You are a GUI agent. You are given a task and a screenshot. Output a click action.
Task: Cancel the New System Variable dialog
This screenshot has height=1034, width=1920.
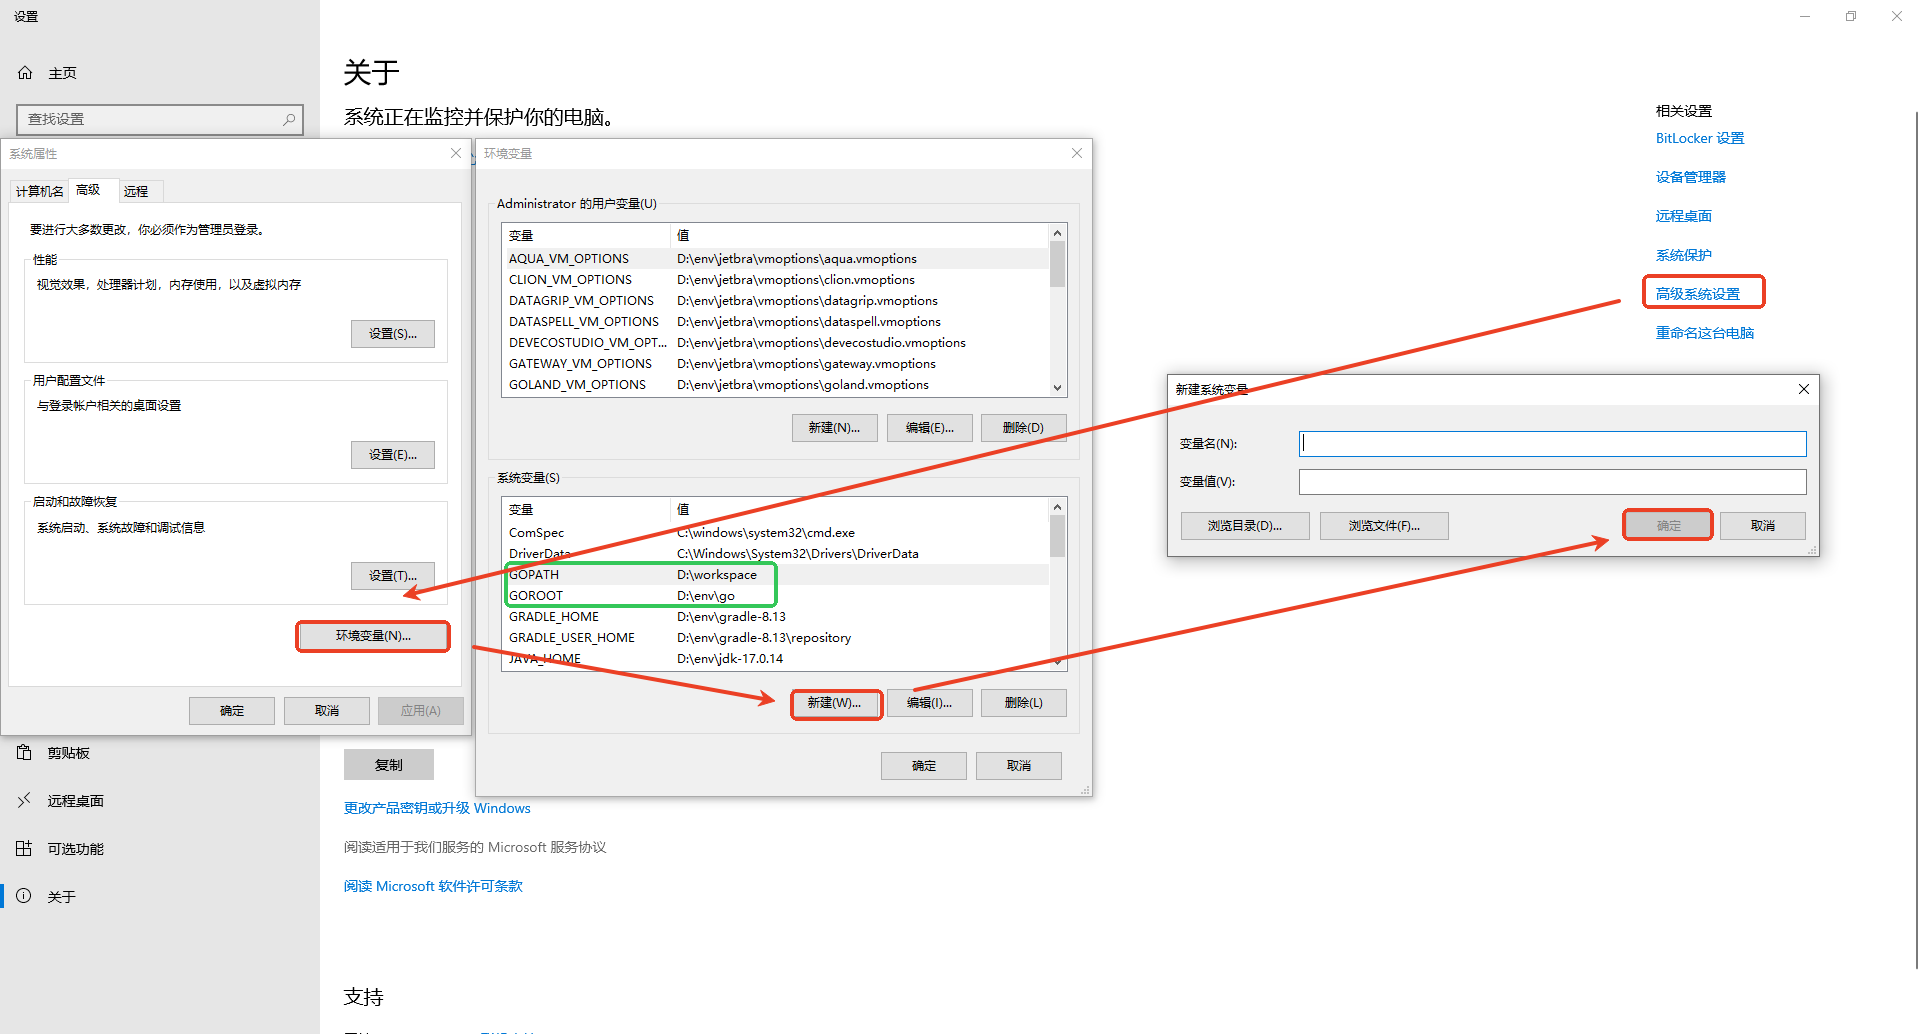(1763, 526)
